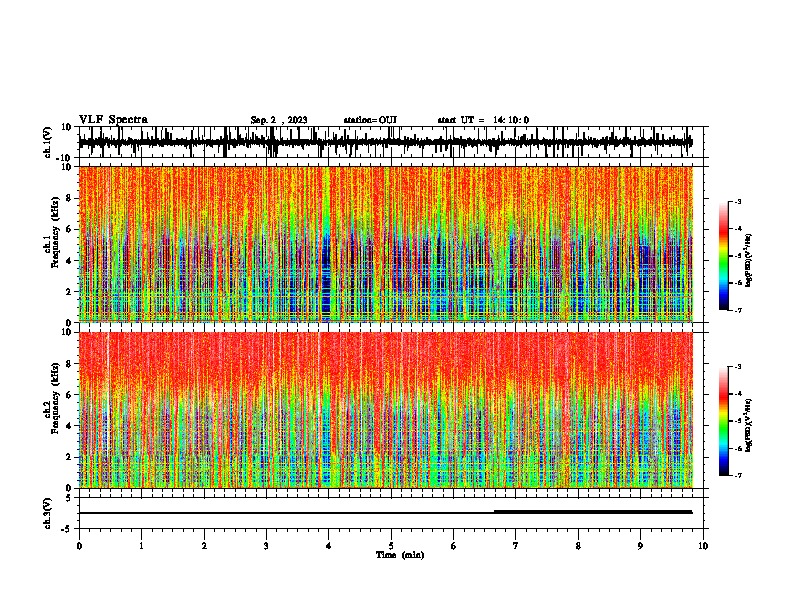Click the ch.1 color scale bar
792x612 pixels.
pyautogui.click(x=724, y=256)
